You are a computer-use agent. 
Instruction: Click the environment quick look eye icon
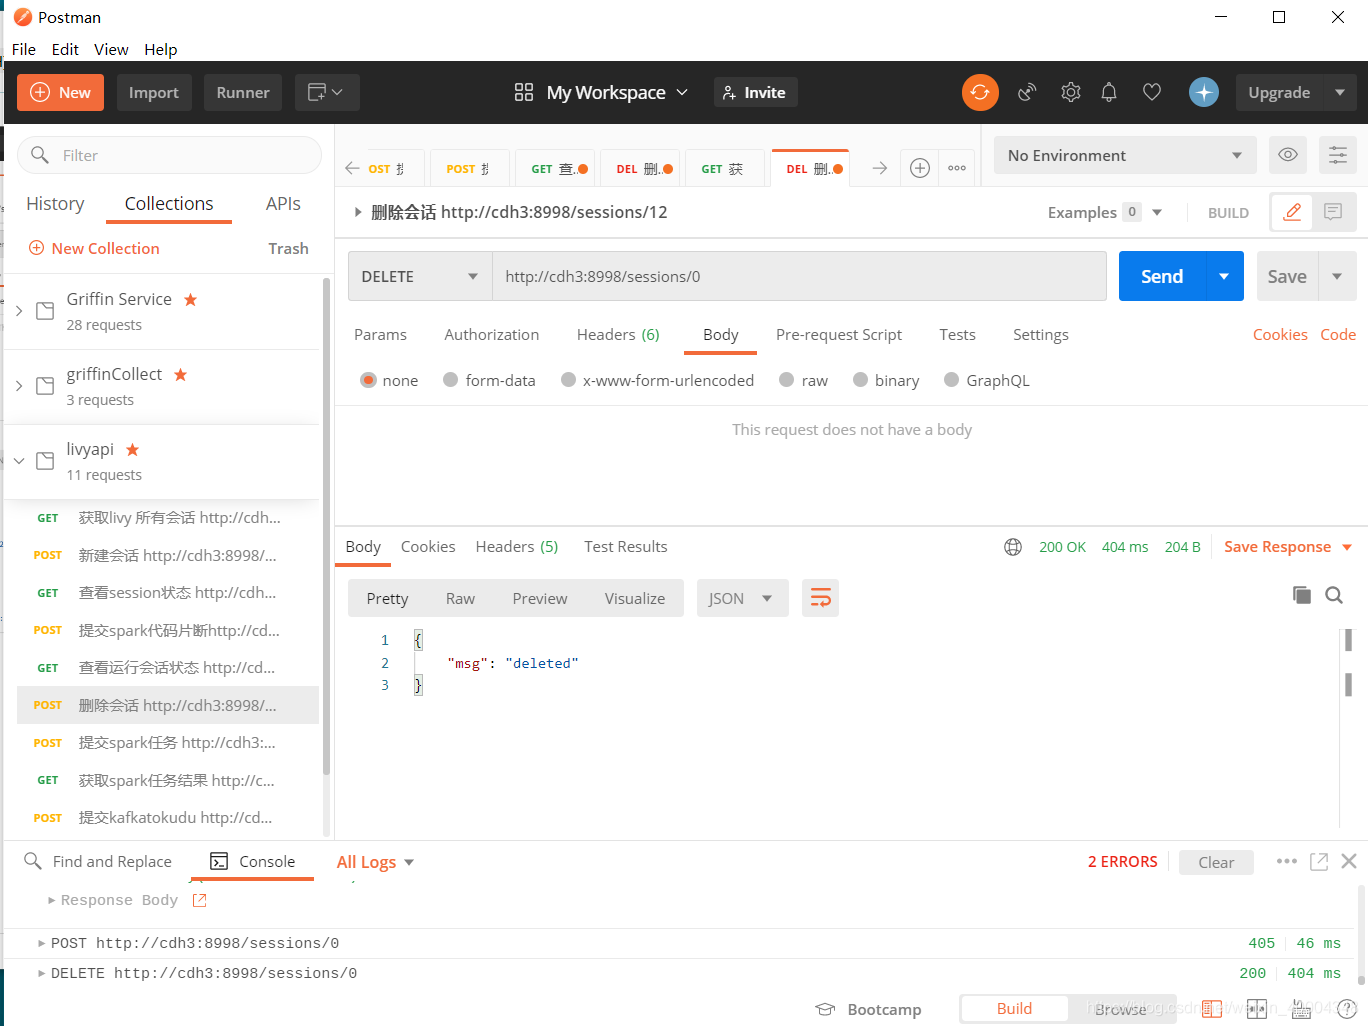coord(1288,155)
